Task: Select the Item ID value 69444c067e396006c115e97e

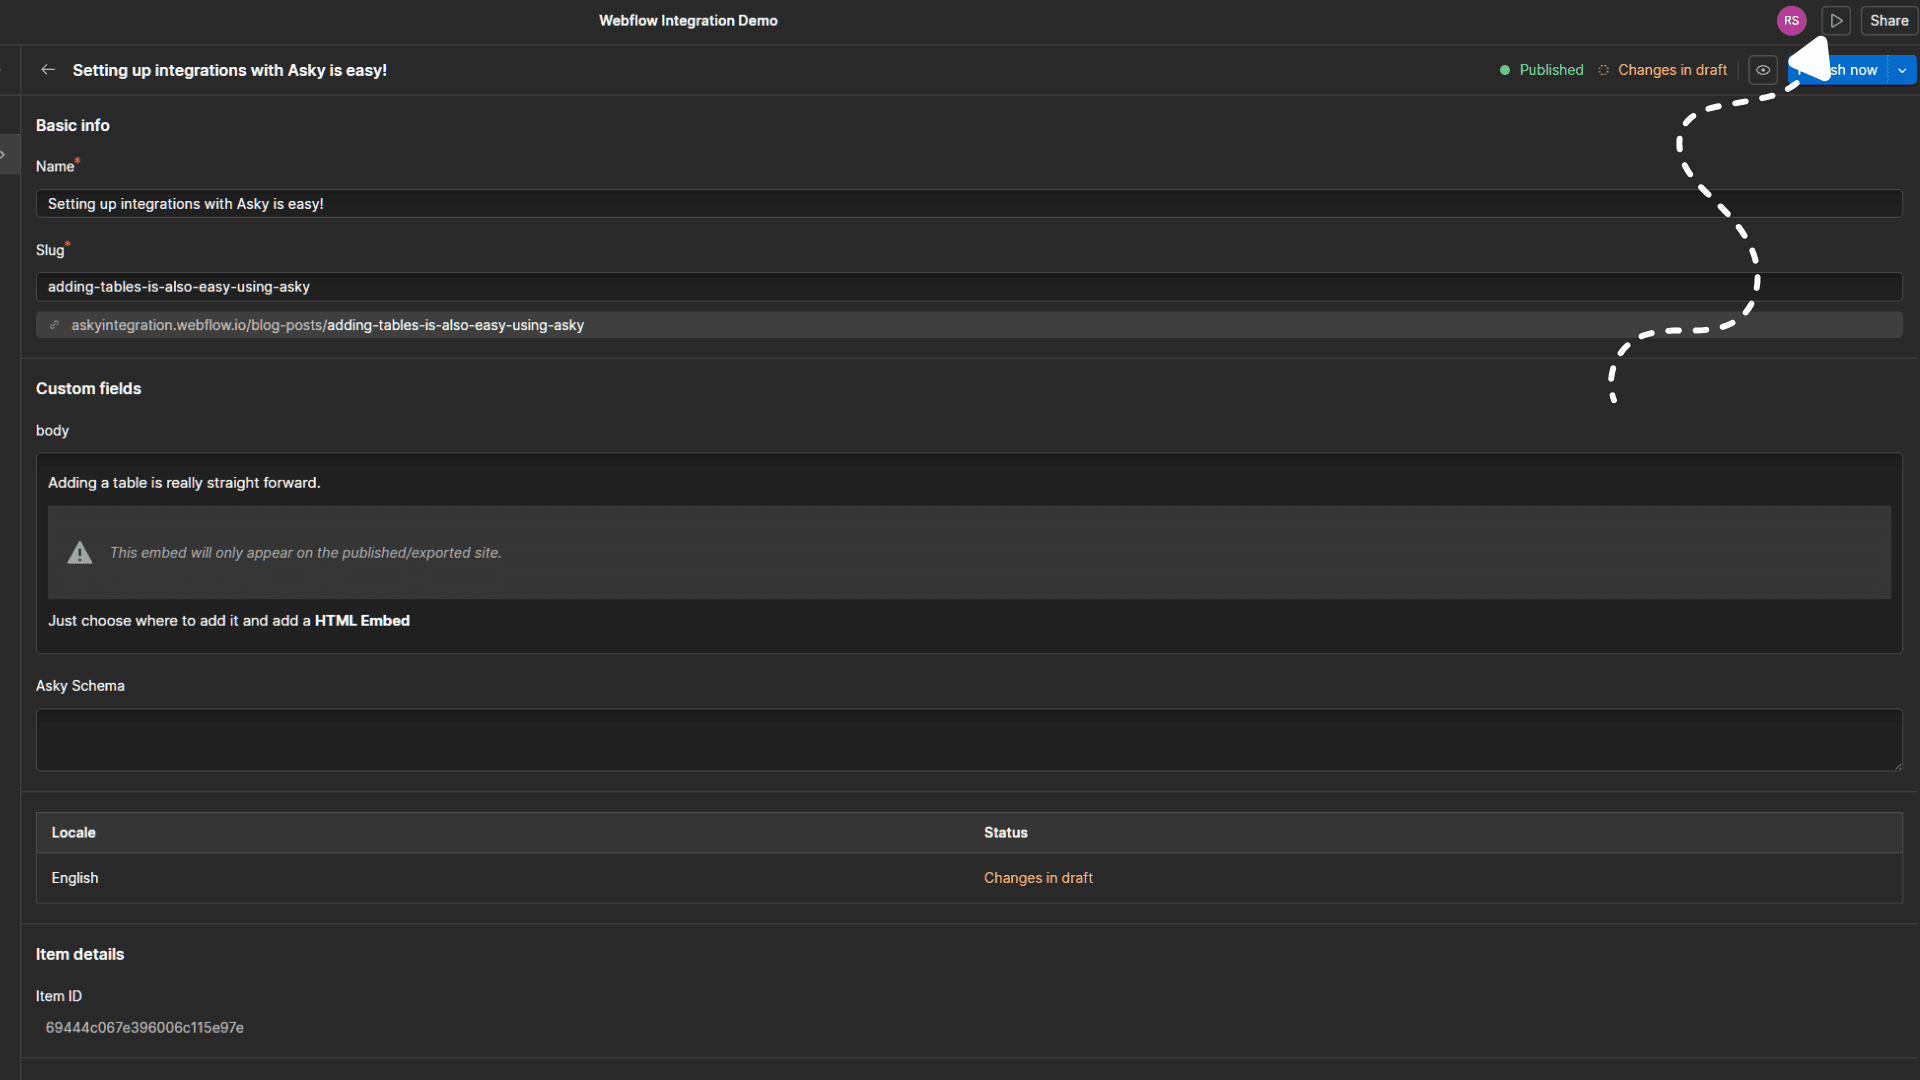Action: pos(145,1028)
